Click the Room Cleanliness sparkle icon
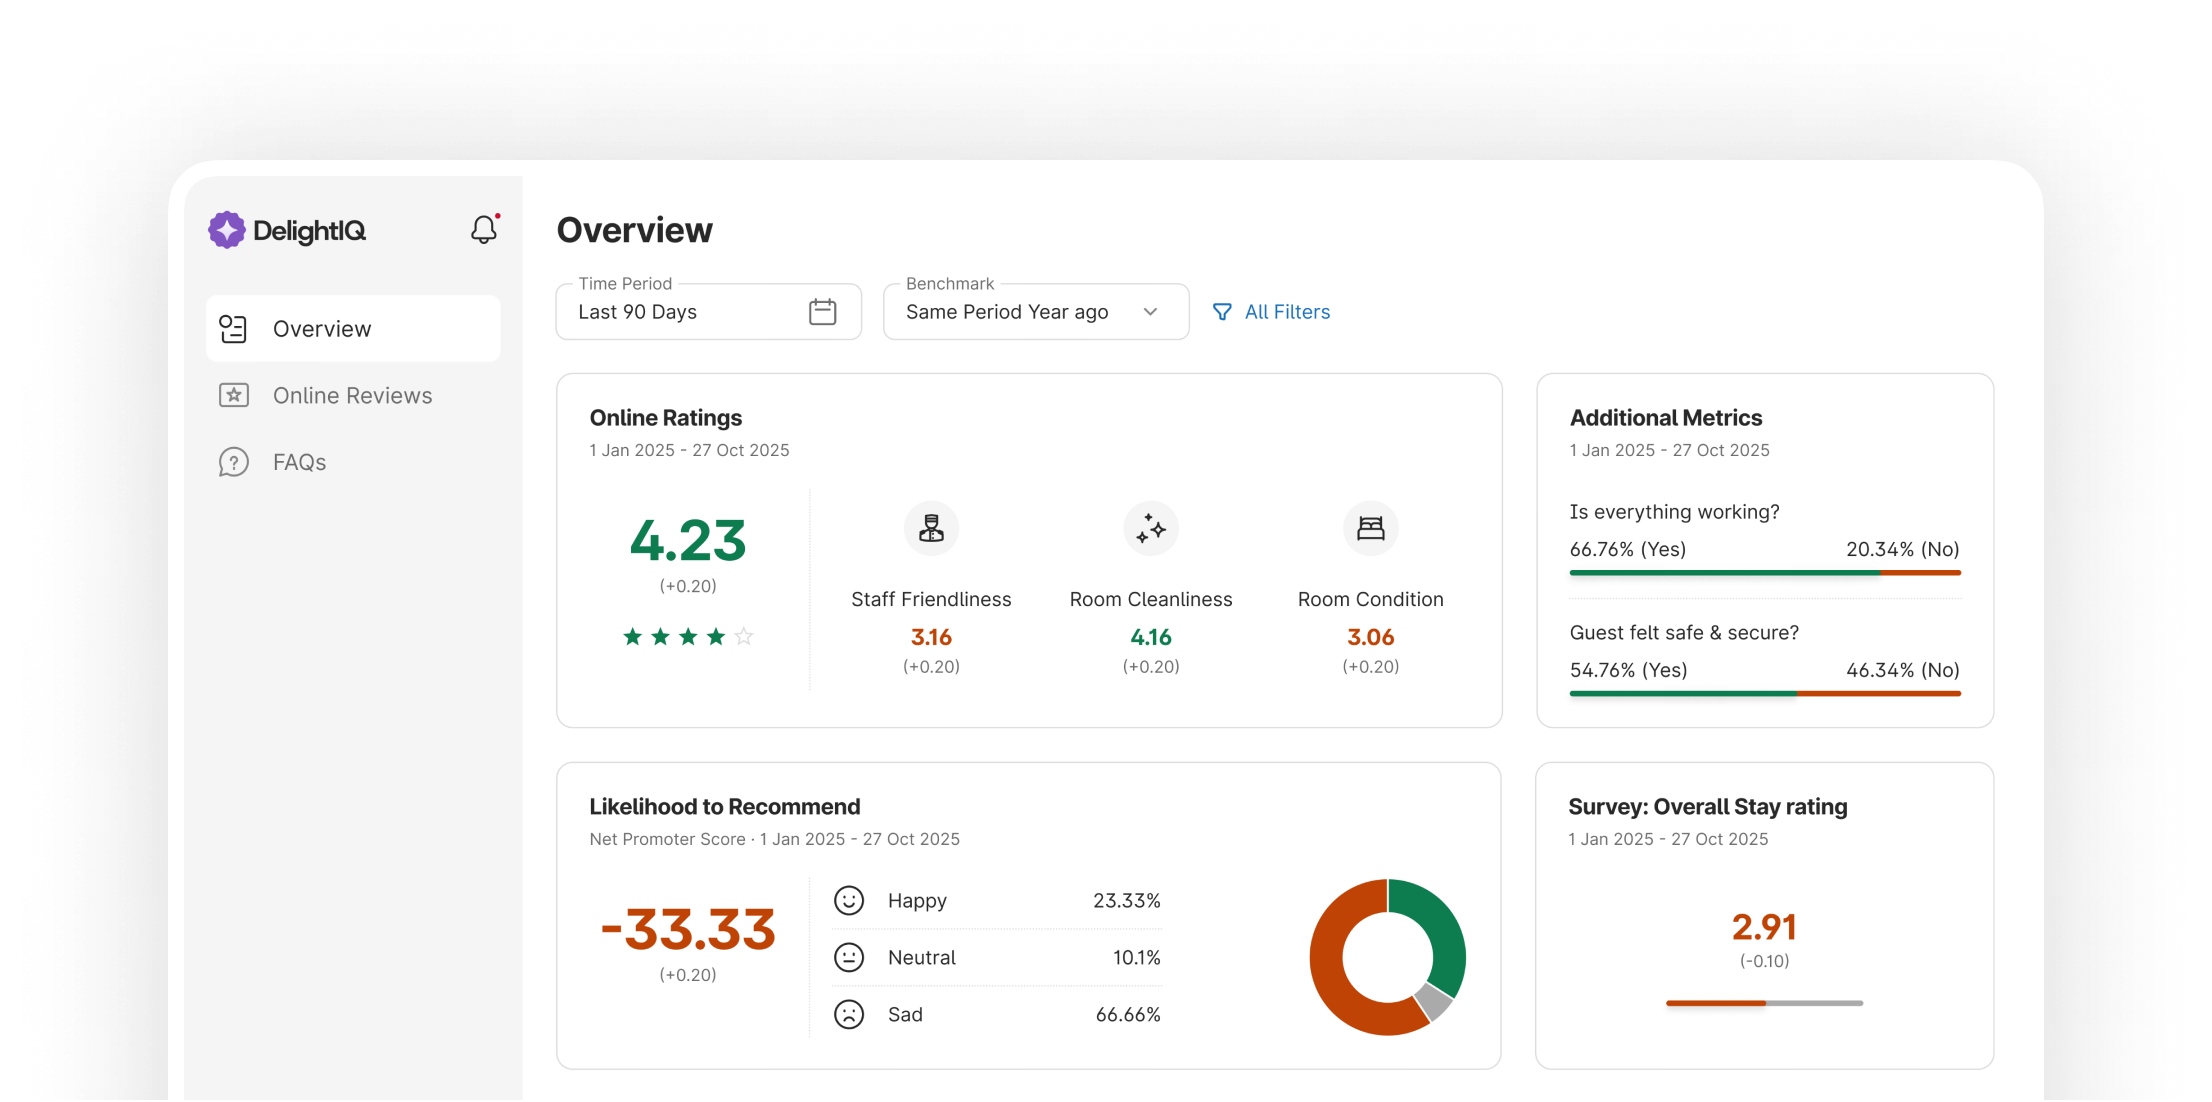 (1151, 528)
